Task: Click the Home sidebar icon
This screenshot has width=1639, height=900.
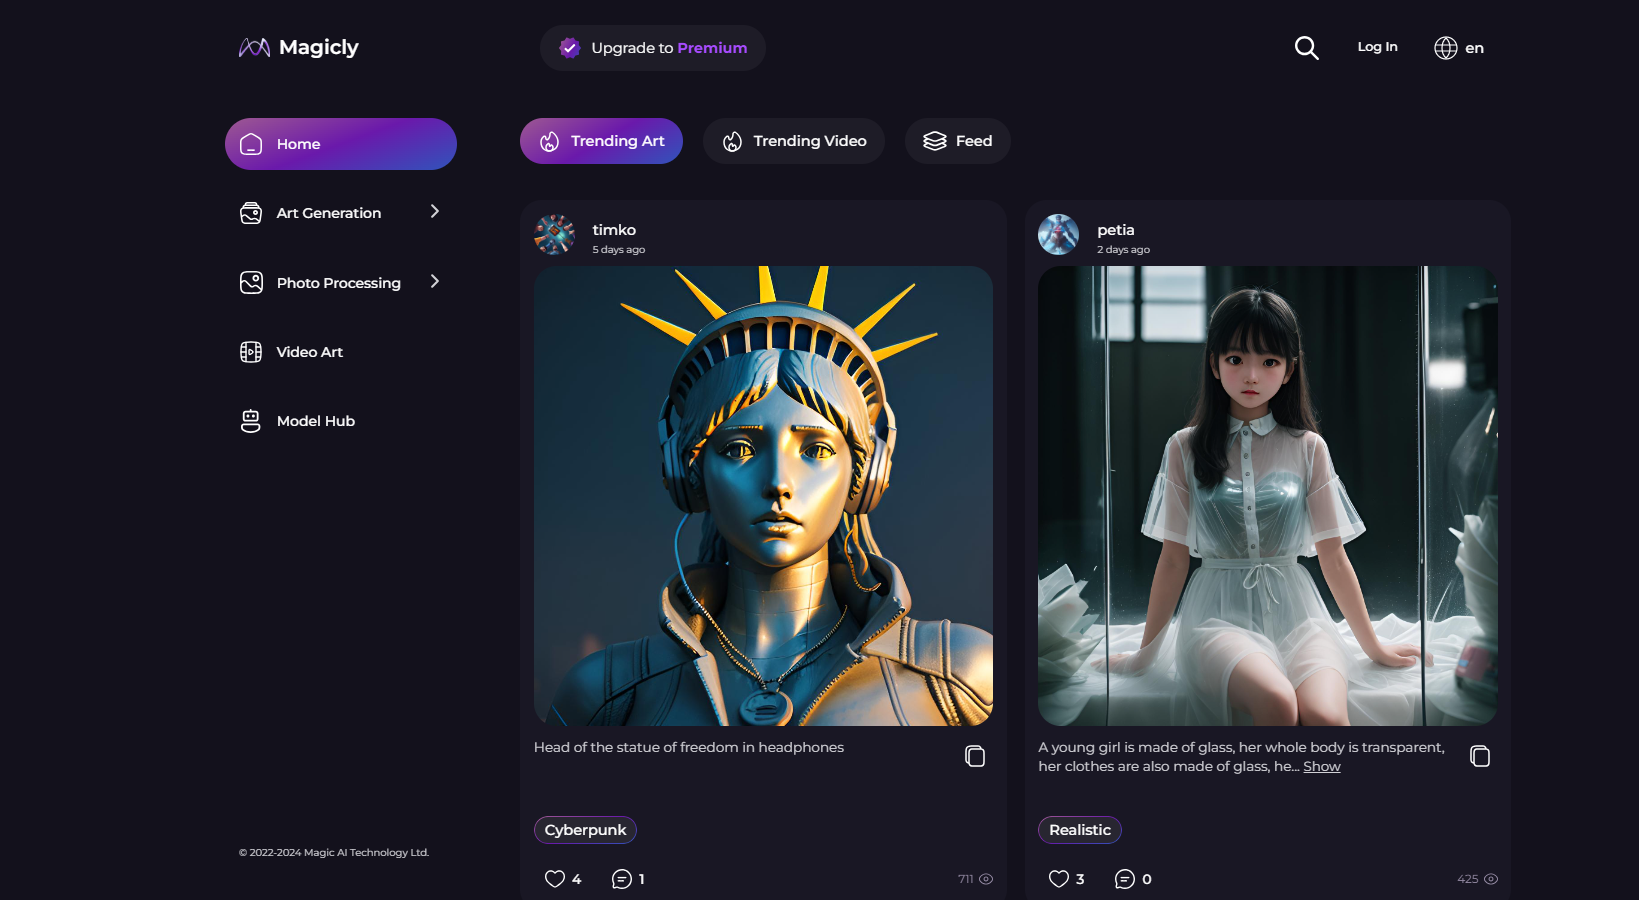Action: click(x=251, y=144)
